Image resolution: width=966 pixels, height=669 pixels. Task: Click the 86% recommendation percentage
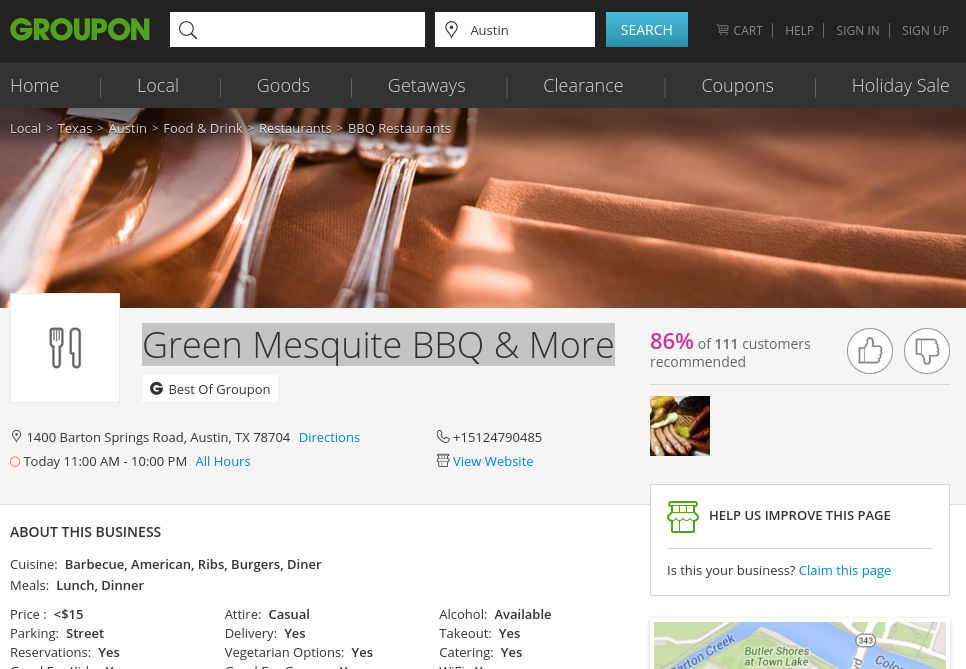tap(672, 341)
